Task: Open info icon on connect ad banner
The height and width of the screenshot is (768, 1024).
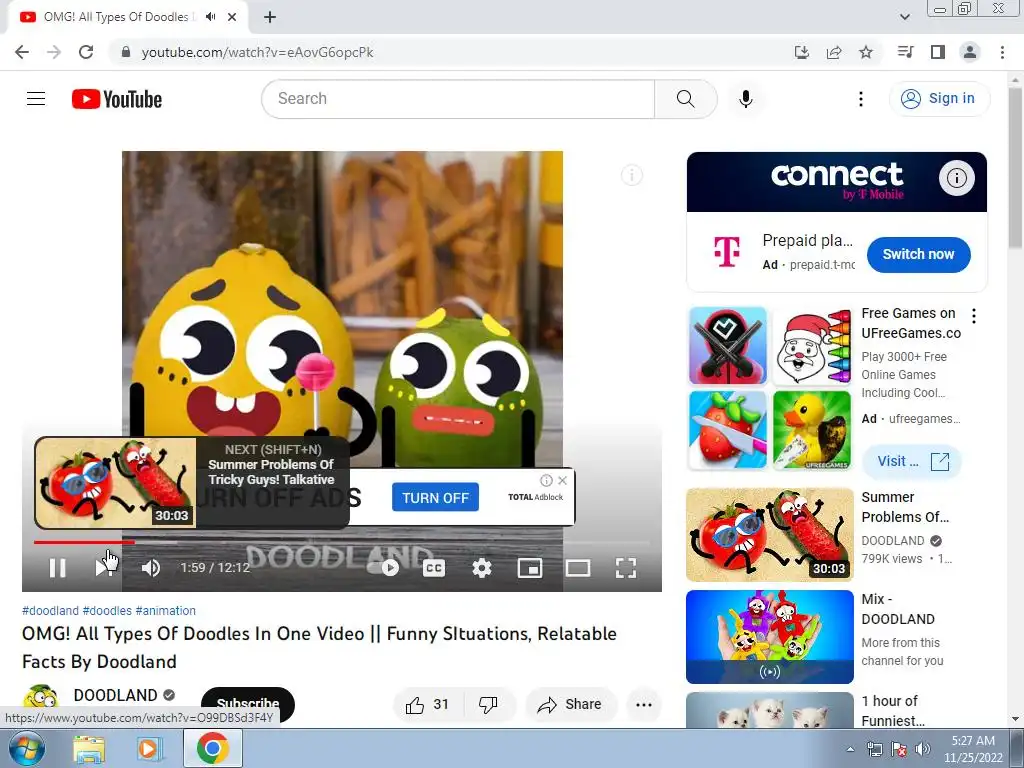Action: pyautogui.click(x=957, y=178)
